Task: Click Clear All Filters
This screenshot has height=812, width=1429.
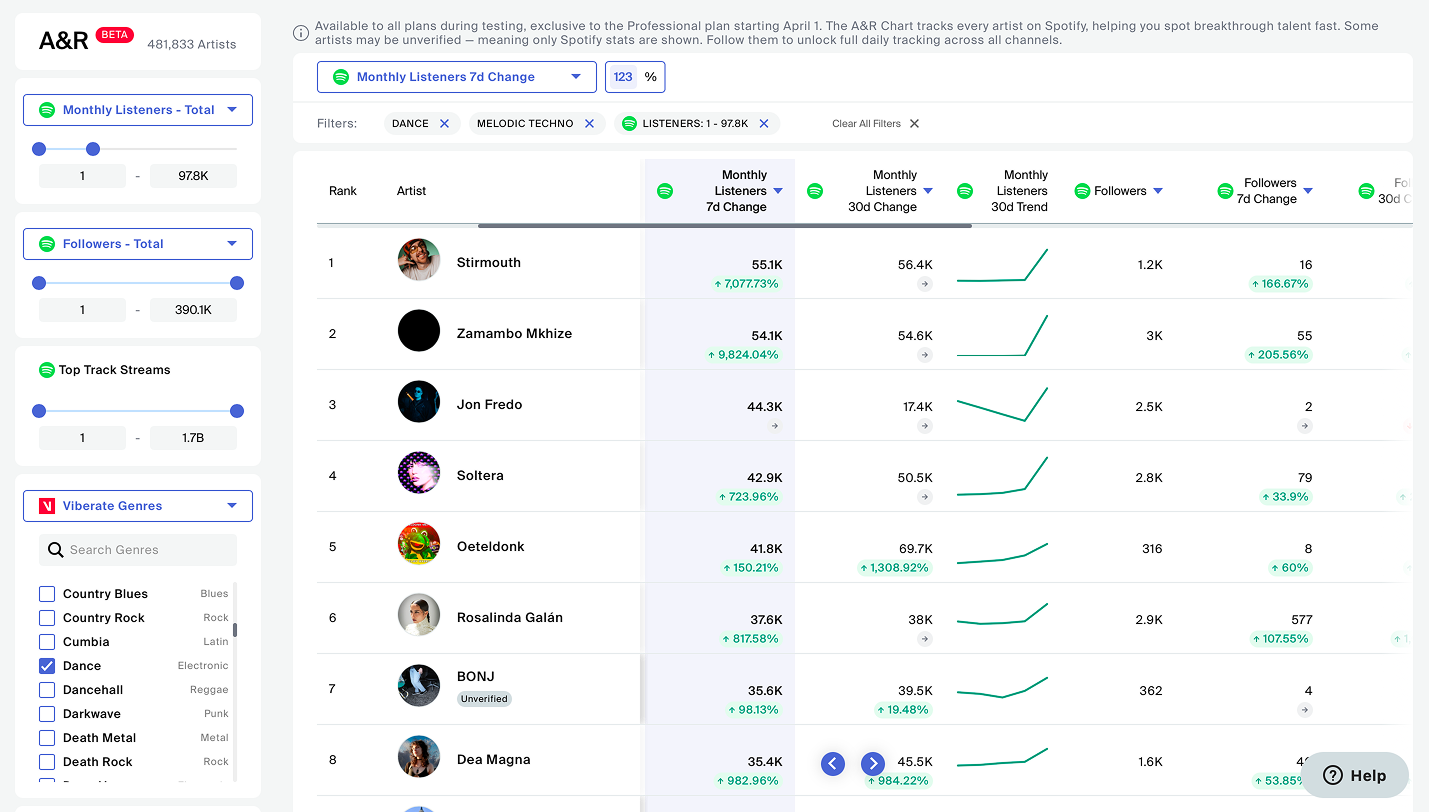Action: [x=875, y=124]
